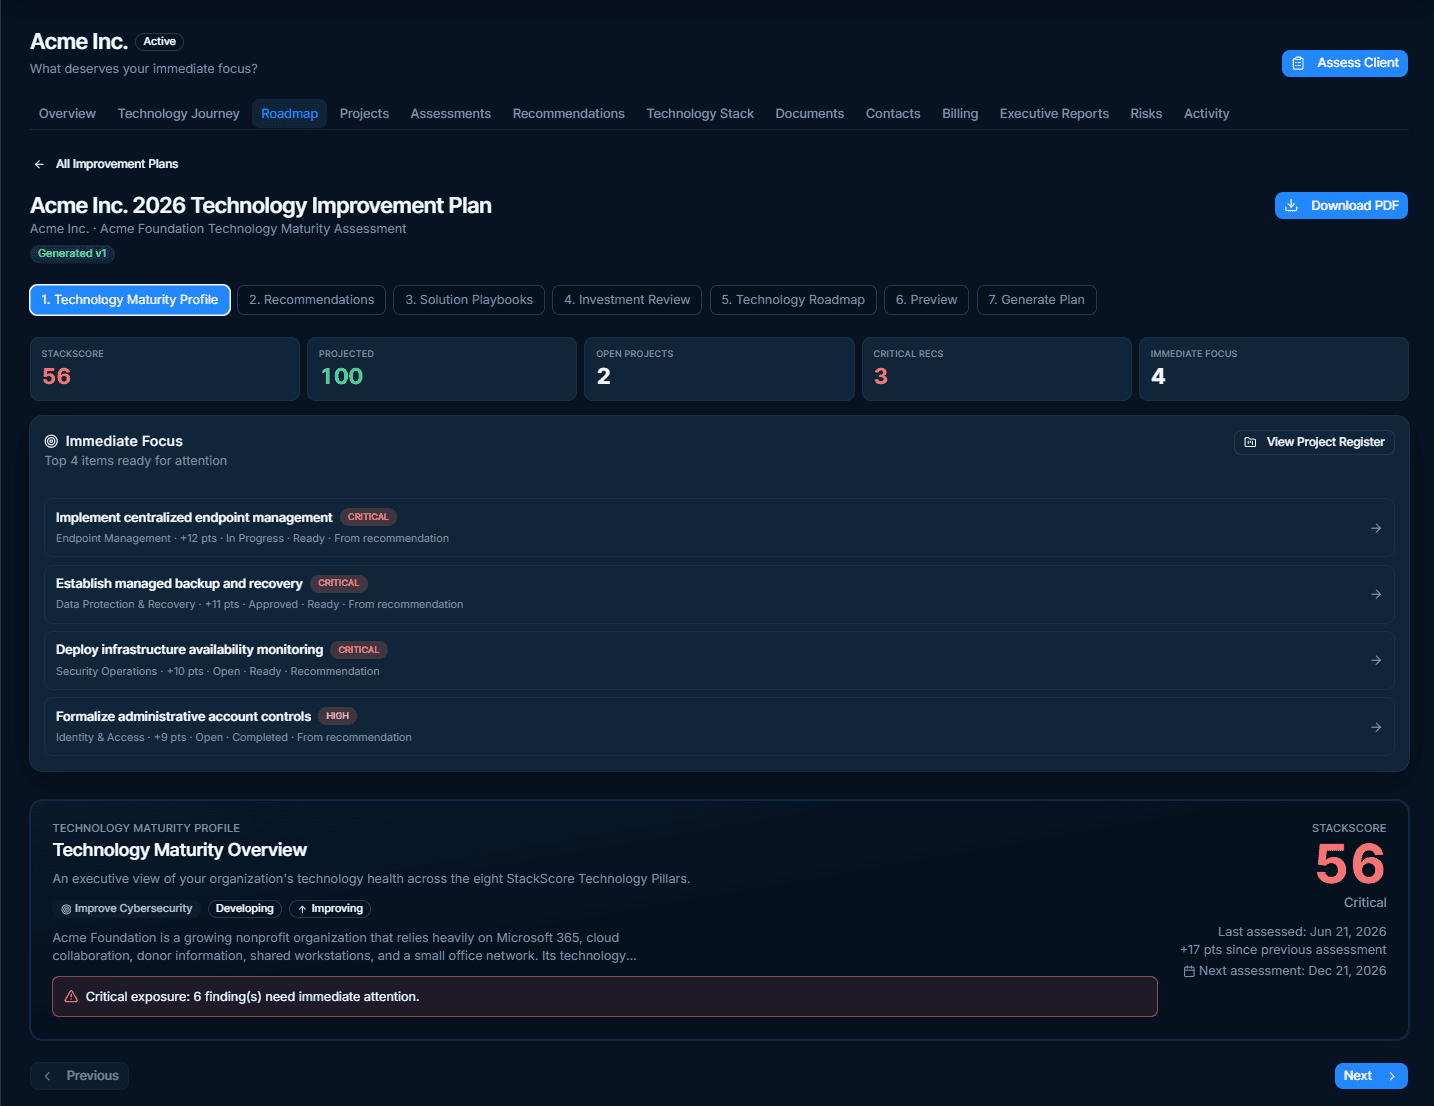Screen dimensions: 1434x1106
Task: Click the Critical exposure alert banner
Action: (605, 997)
